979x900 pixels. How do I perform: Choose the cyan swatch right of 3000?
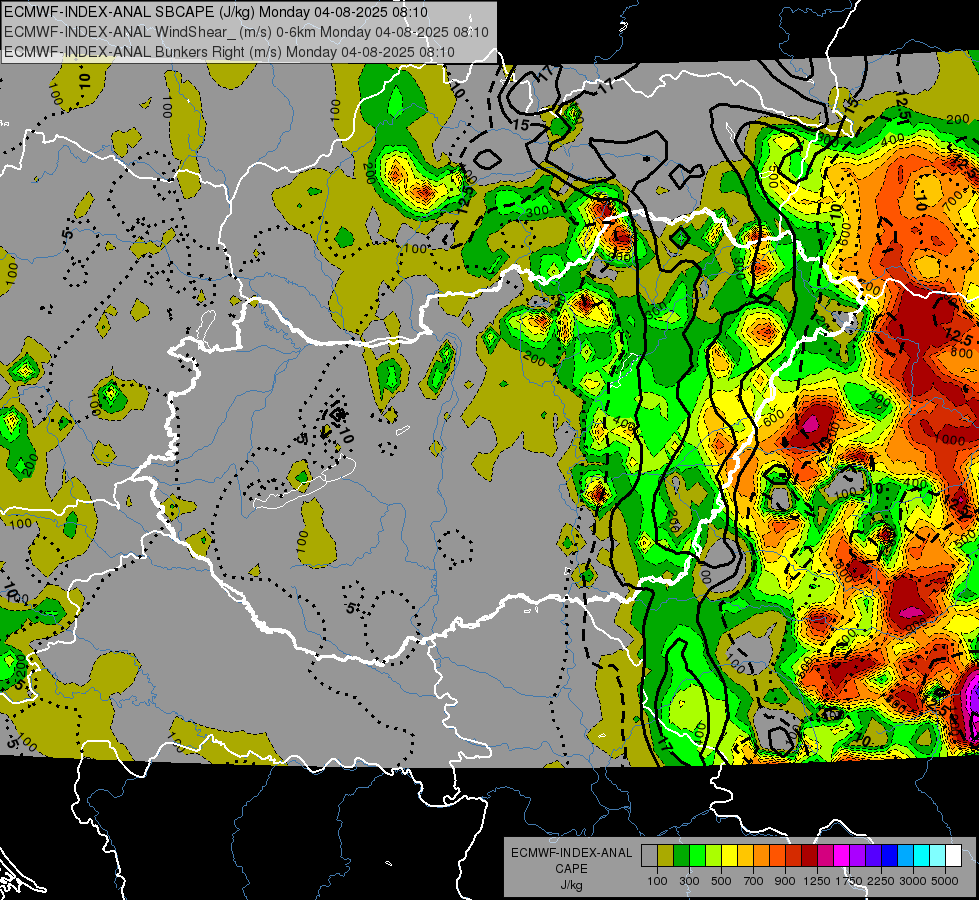point(922,855)
